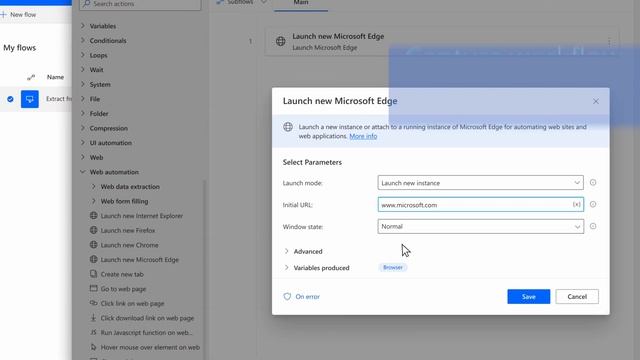Click the Cancel button
640x360 pixels.
577,297
